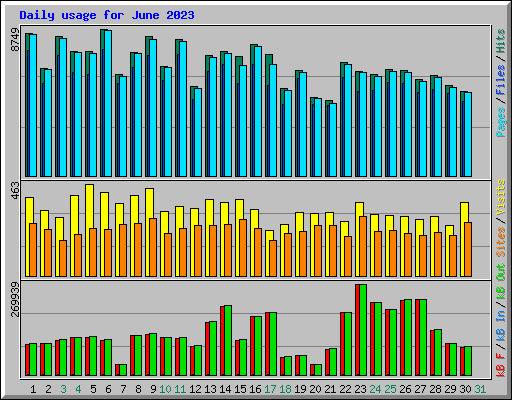Screen dimensions: 512x400
Task: Click day label 6 on the x-axis
Action: pyautogui.click(x=108, y=389)
